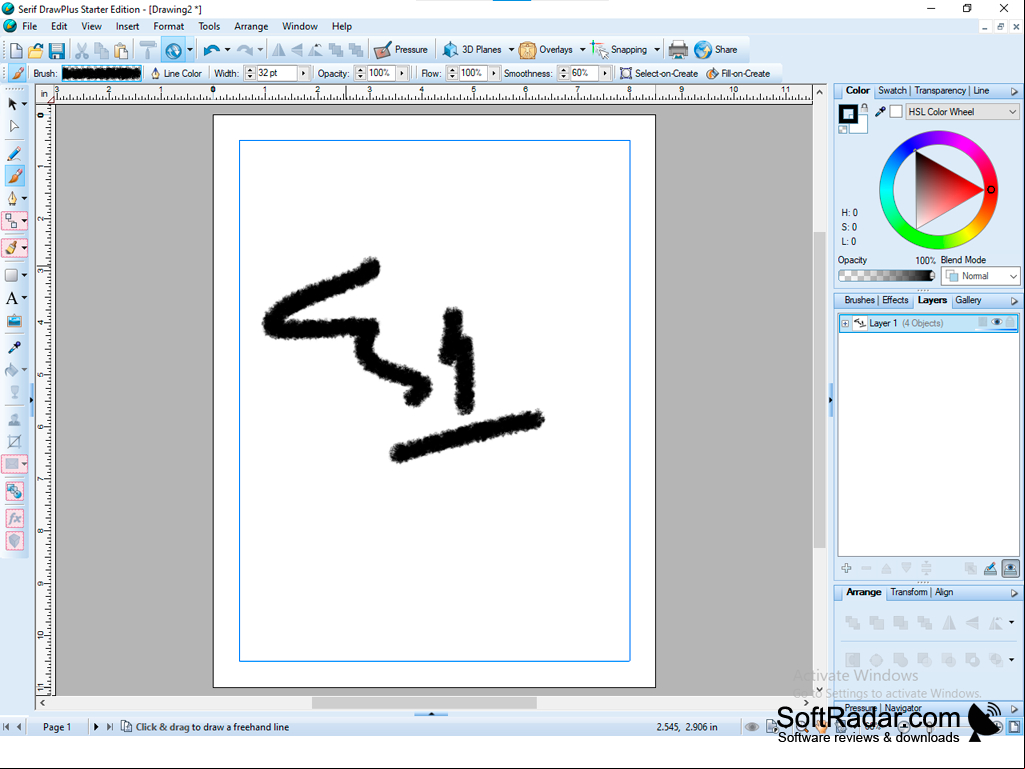Click the horizontal scrollbar thumb
Viewport: 1025px width, 769px height.
tap(424, 703)
